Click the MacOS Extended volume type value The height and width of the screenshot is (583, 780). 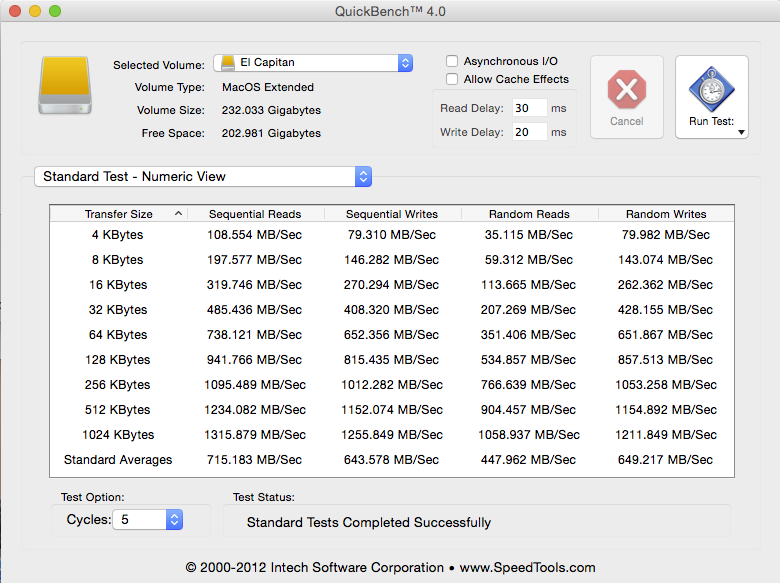pyautogui.click(x=268, y=87)
